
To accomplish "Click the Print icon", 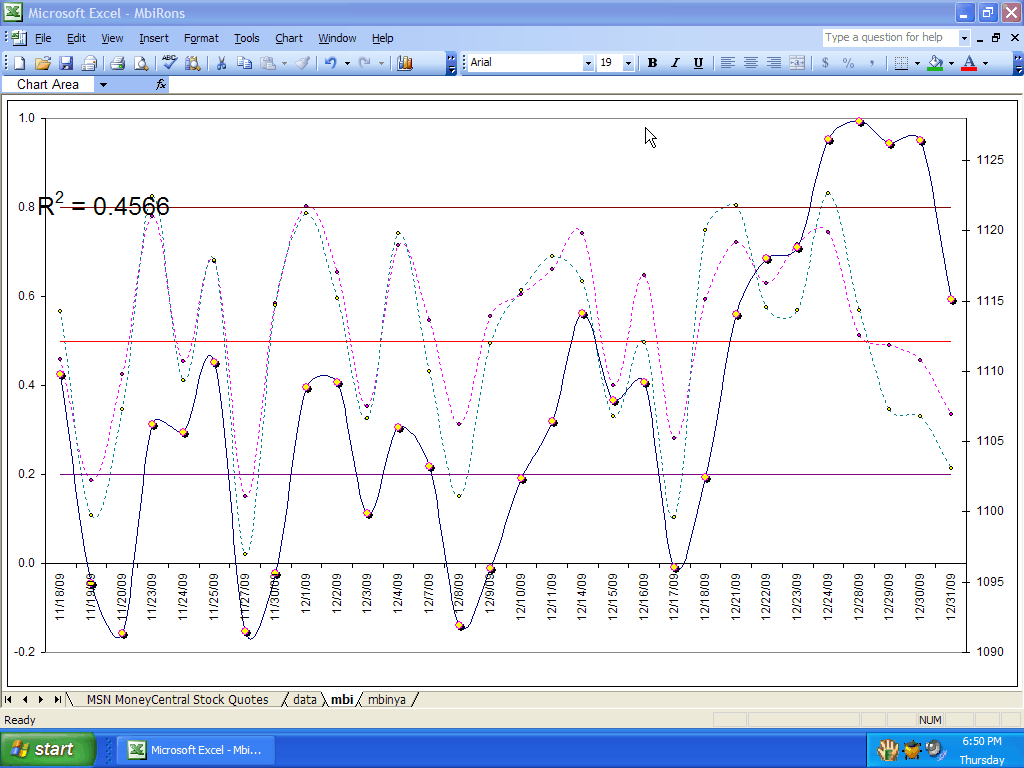I will pyautogui.click(x=117, y=63).
